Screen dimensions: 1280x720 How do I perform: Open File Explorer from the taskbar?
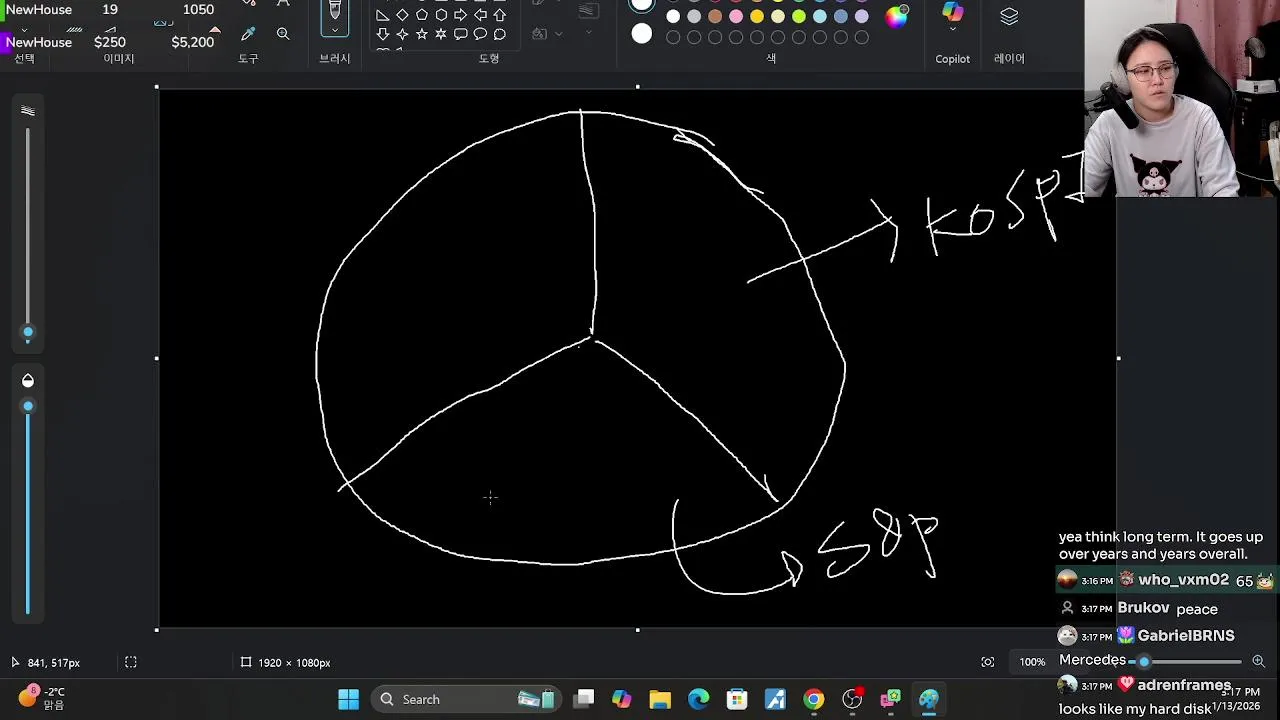click(660, 699)
